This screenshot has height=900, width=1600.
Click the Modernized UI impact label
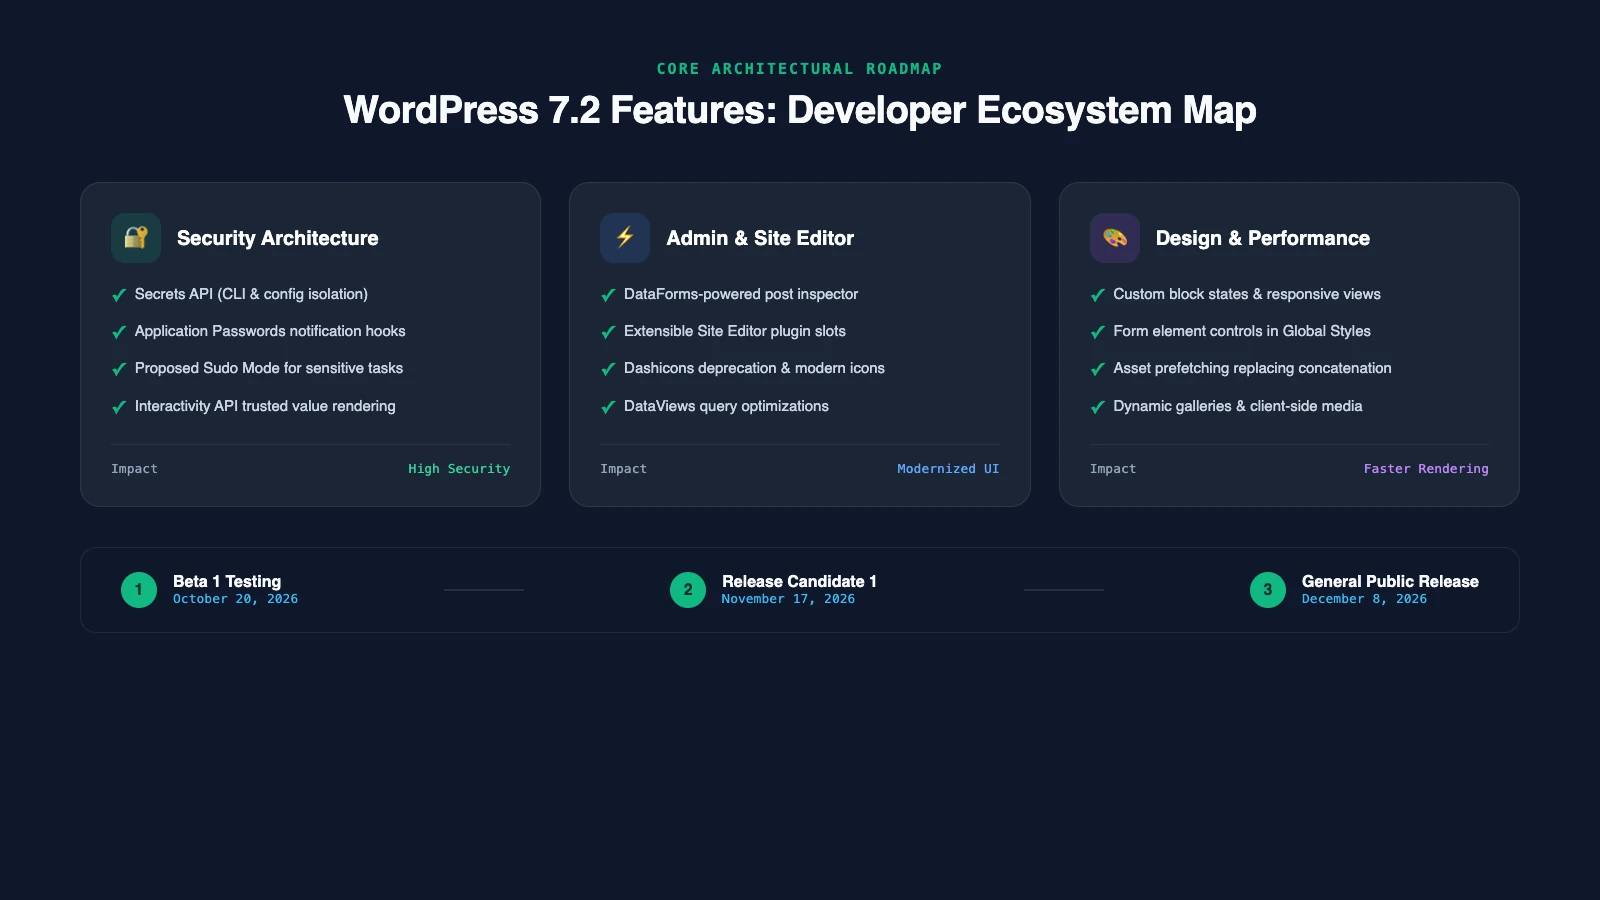pos(948,469)
